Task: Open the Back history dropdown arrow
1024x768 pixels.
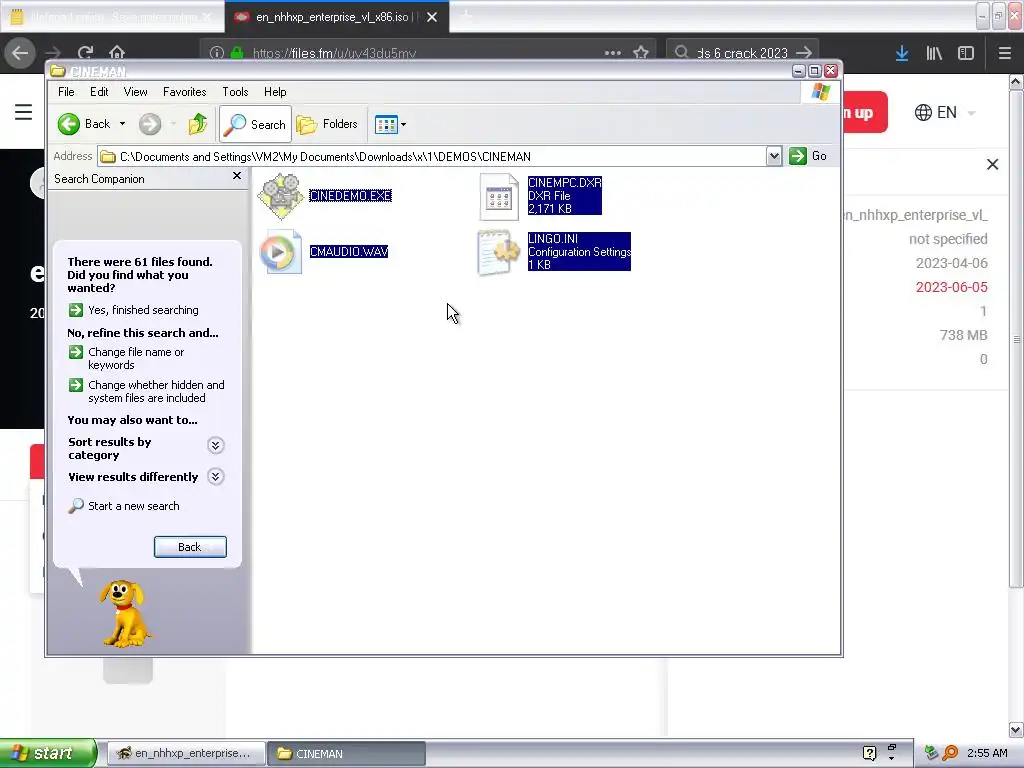Action: tap(122, 124)
